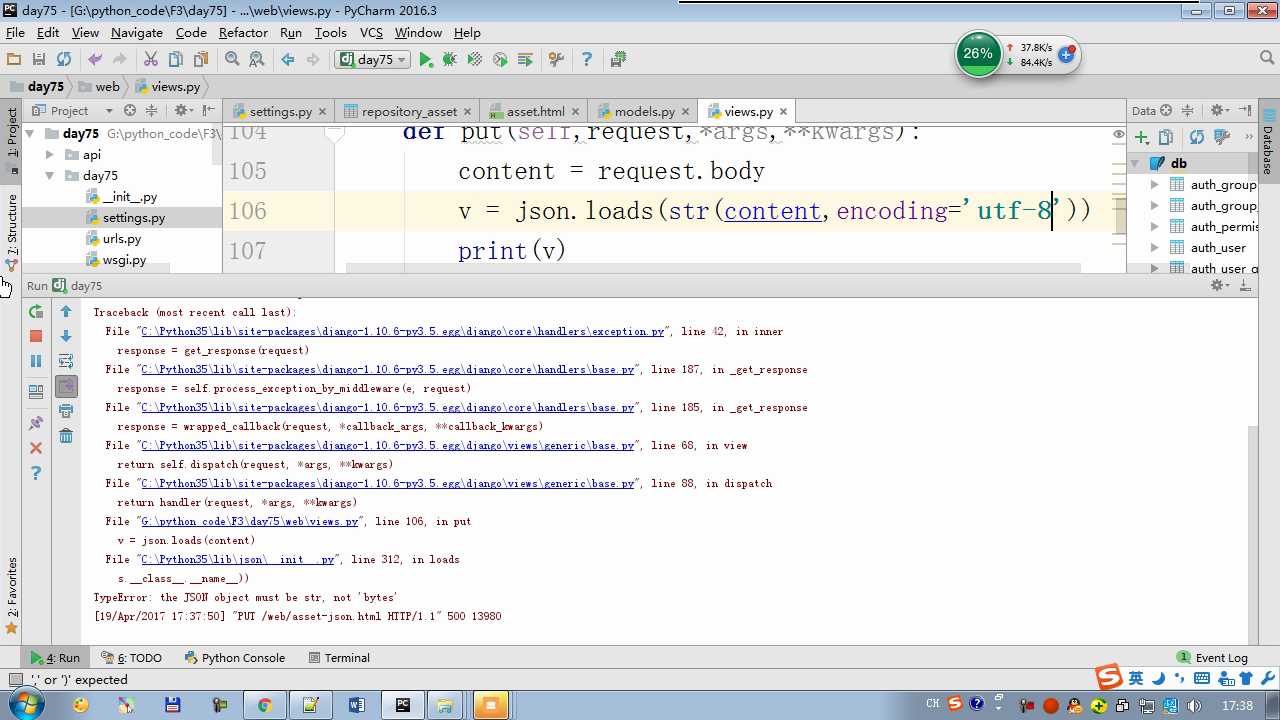Viewport: 1280px width, 720px height.
Task: Clear all Run console output trash icon
Action: (66, 436)
